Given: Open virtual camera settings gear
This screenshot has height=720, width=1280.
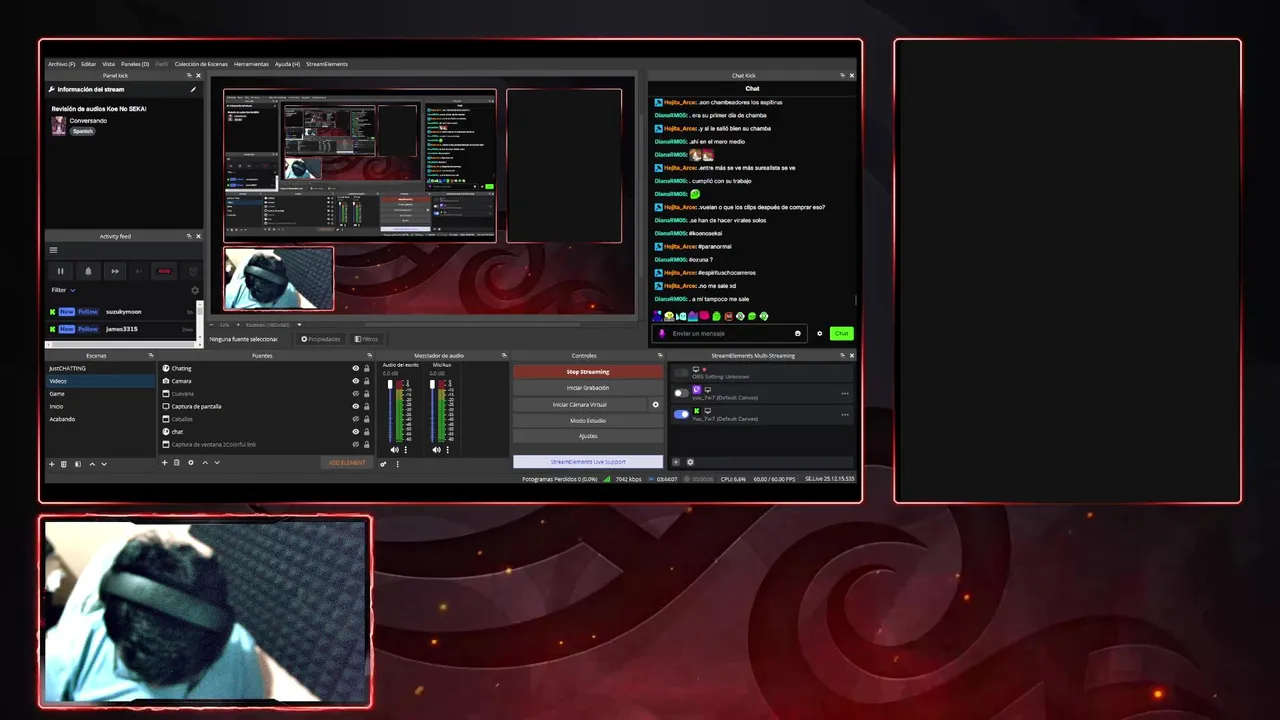Looking at the screenshot, I should coord(656,405).
